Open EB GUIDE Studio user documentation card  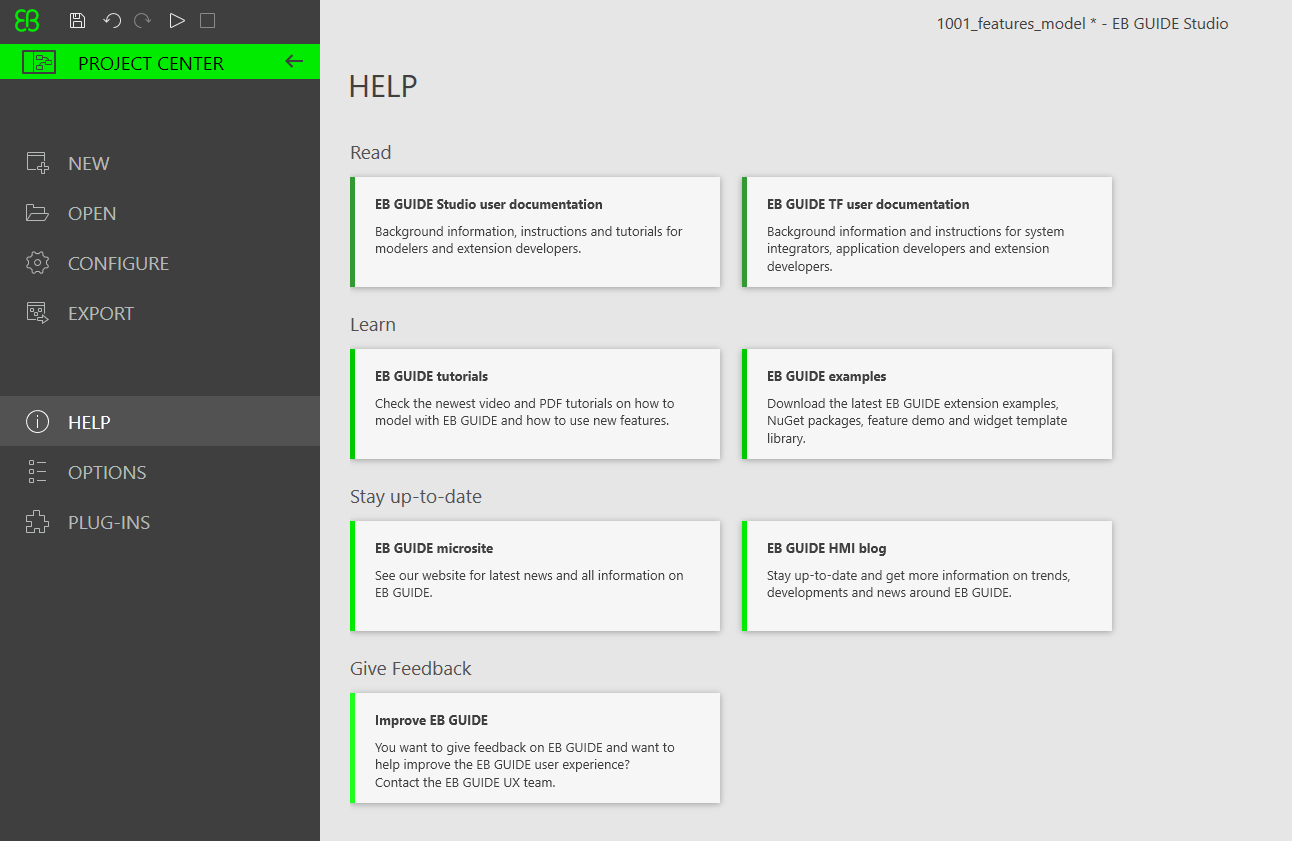click(535, 232)
